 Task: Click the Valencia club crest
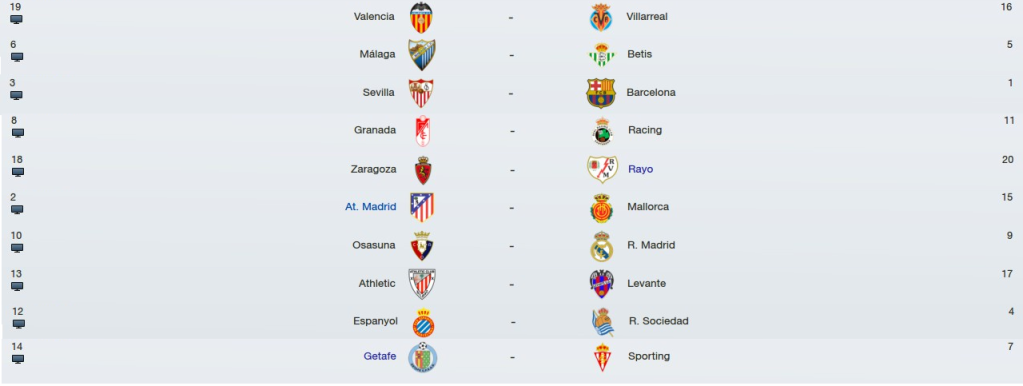click(x=421, y=18)
